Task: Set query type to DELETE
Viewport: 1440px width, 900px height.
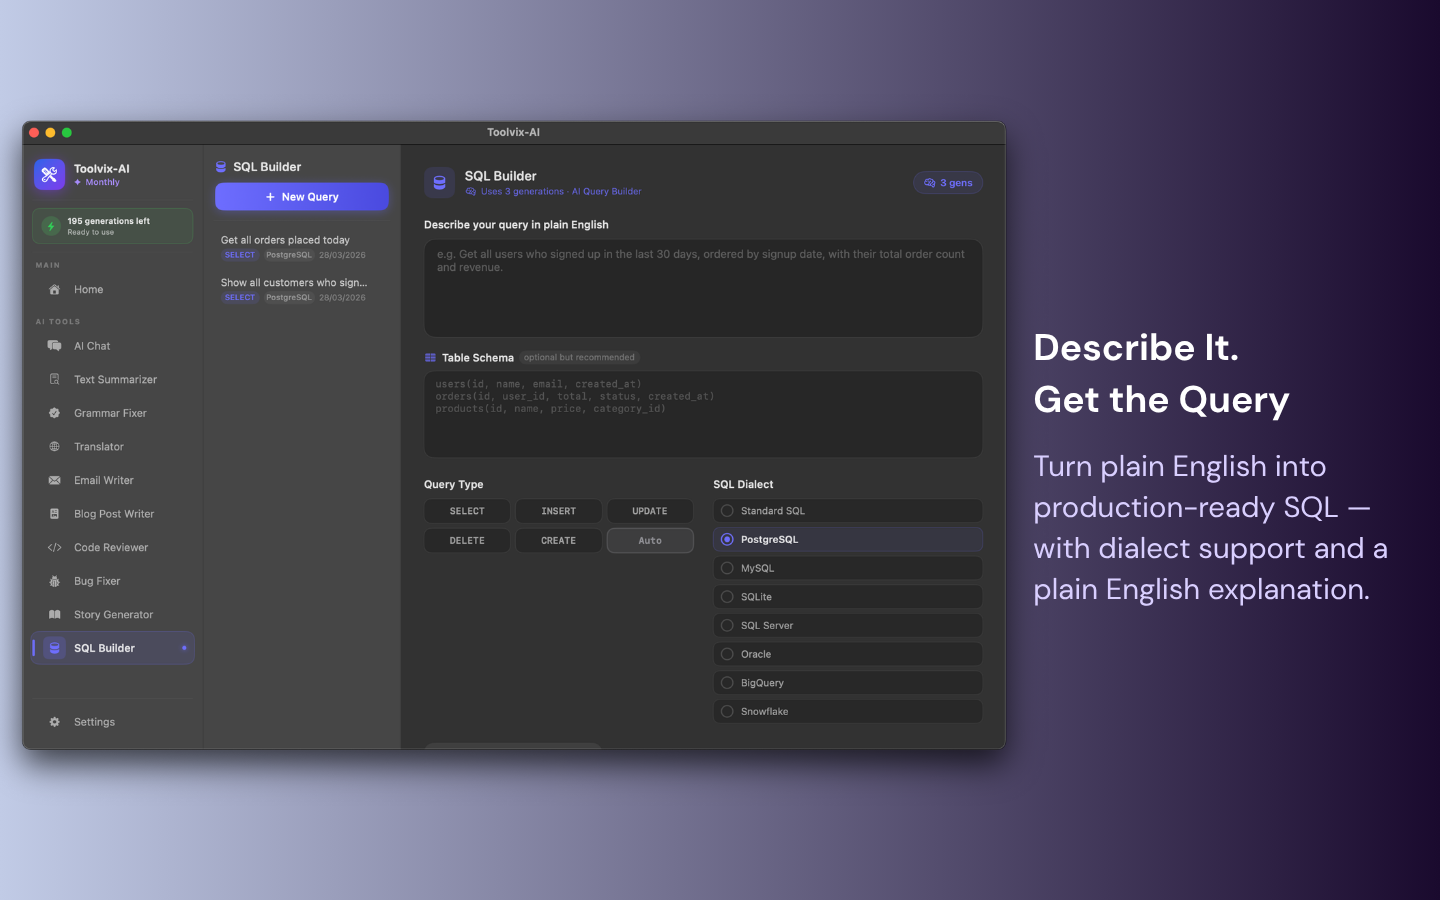Action: coord(467,541)
